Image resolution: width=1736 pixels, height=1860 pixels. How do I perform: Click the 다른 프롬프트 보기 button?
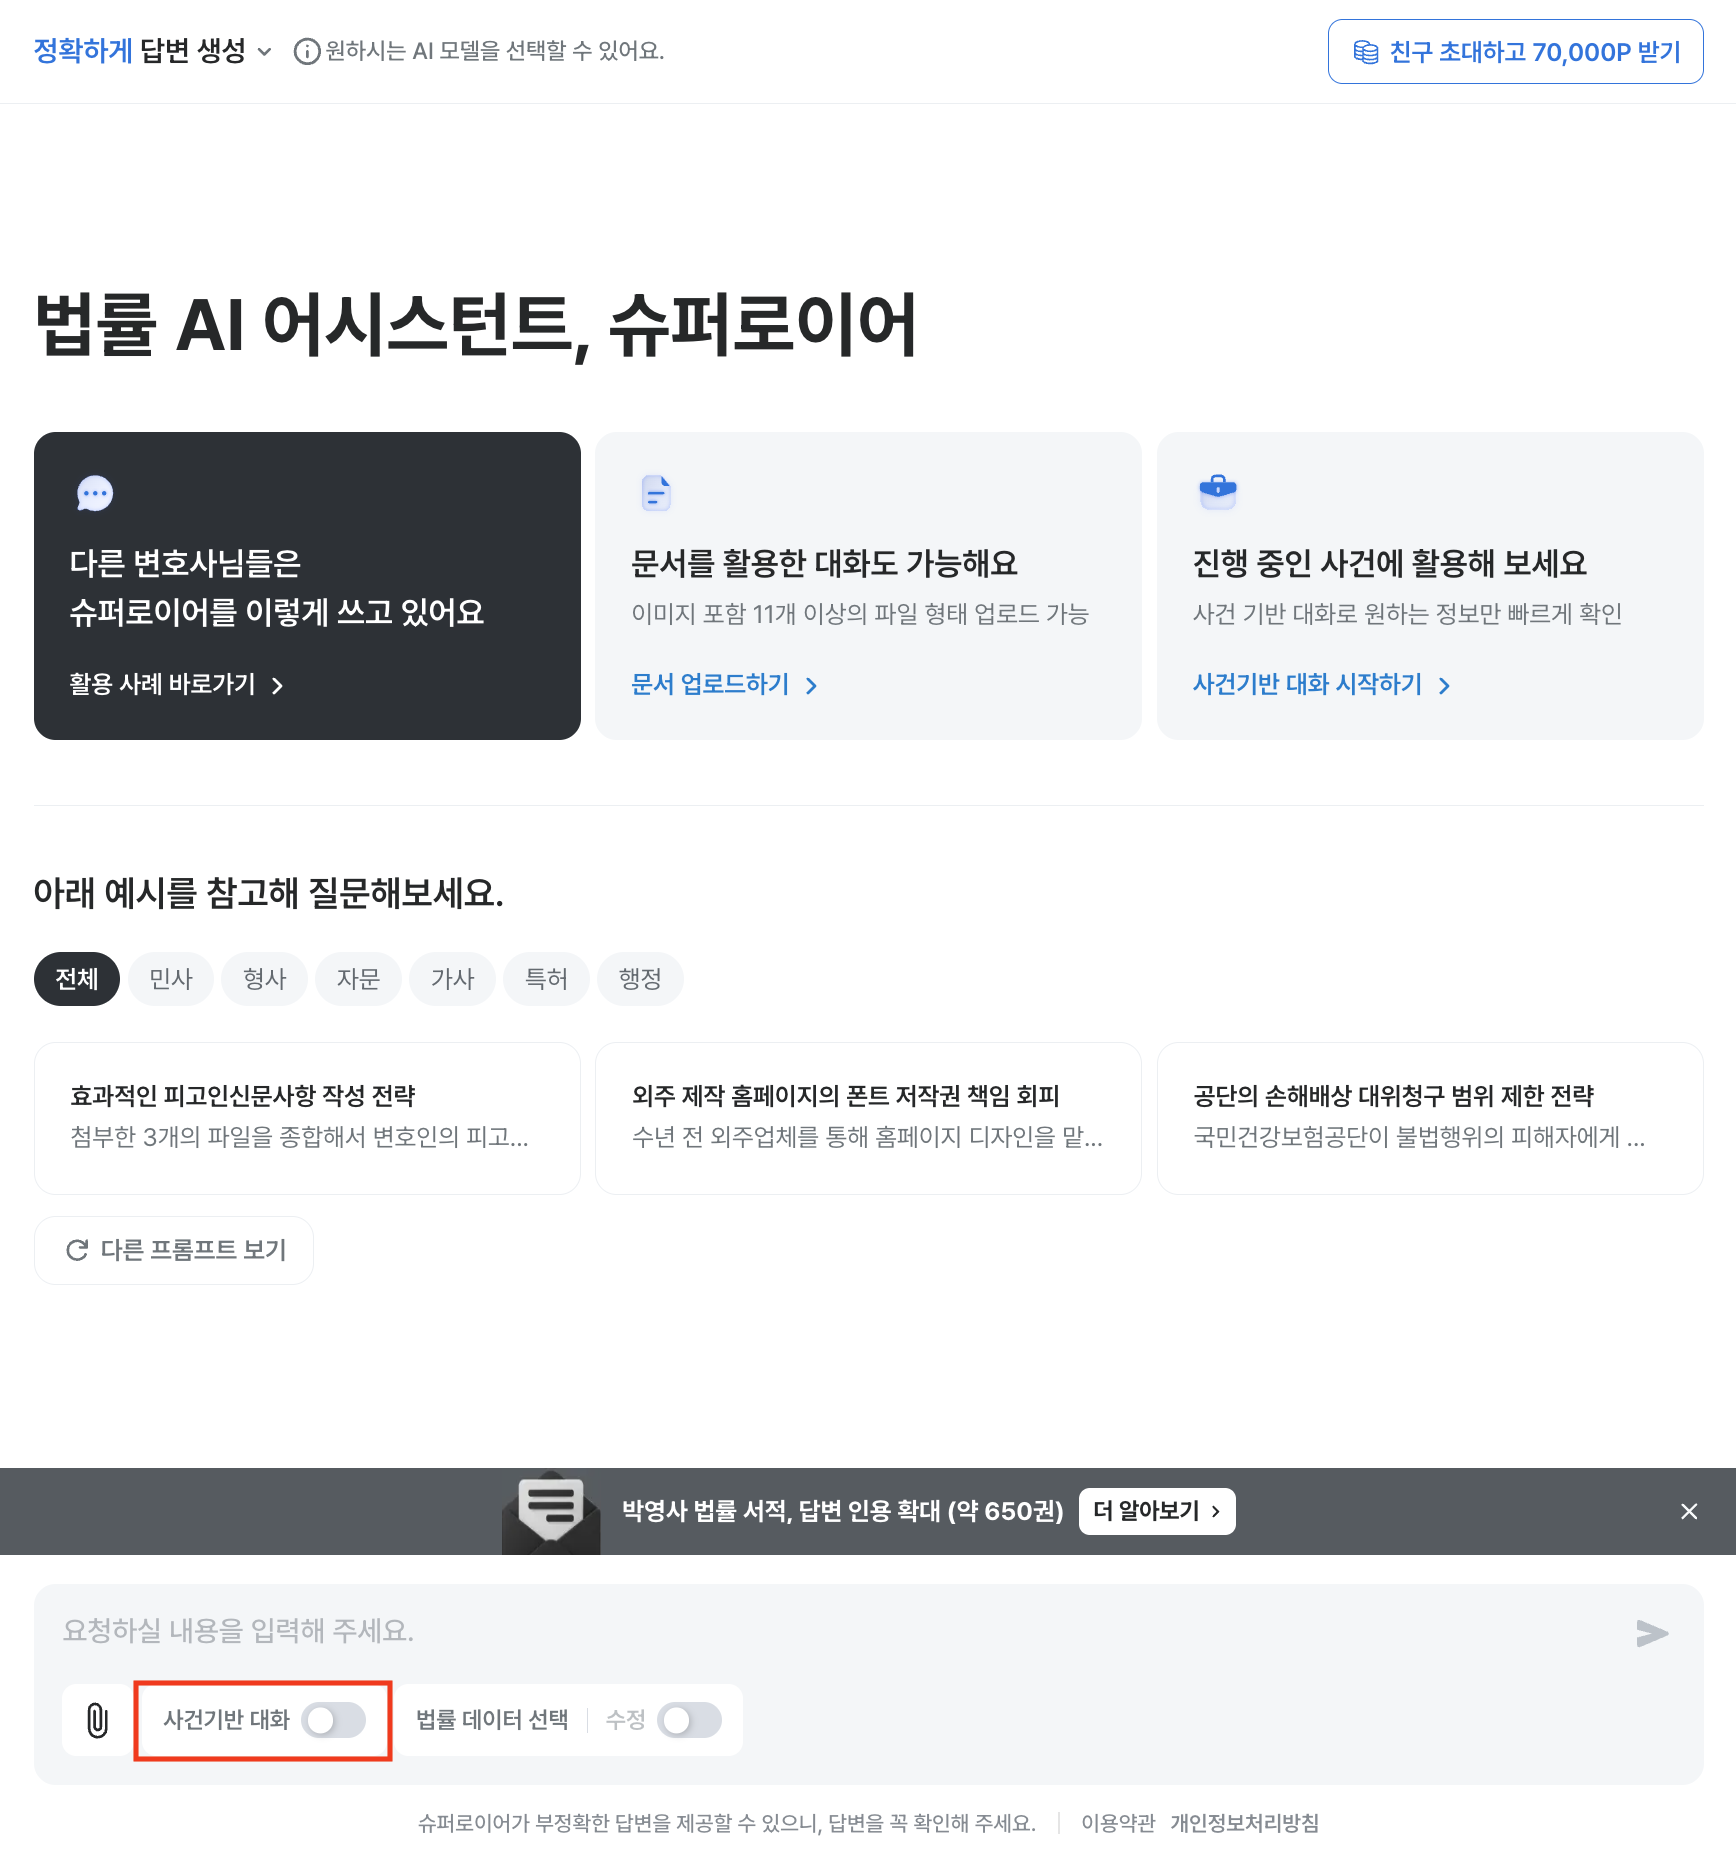coord(174,1250)
